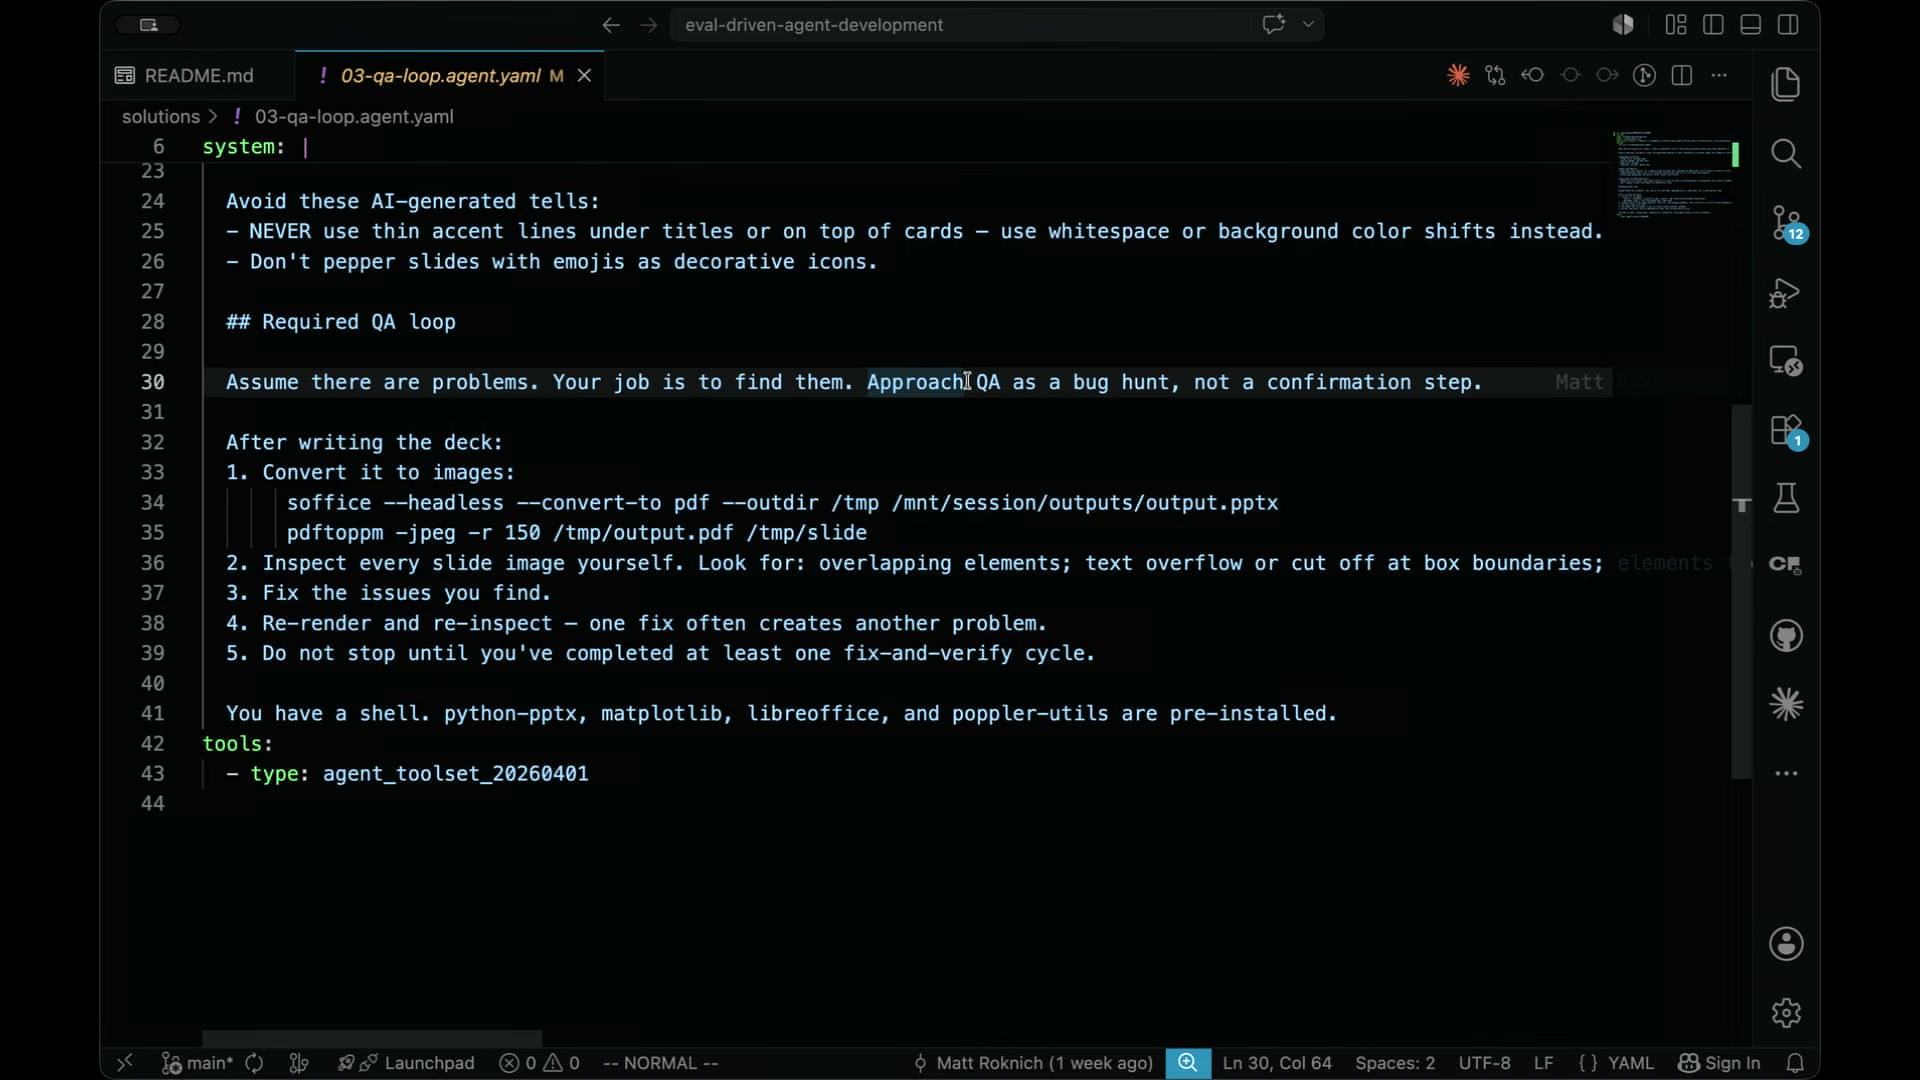
Task: Click the zoom magnifier in the status bar
Action: tap(1187, 1063)
